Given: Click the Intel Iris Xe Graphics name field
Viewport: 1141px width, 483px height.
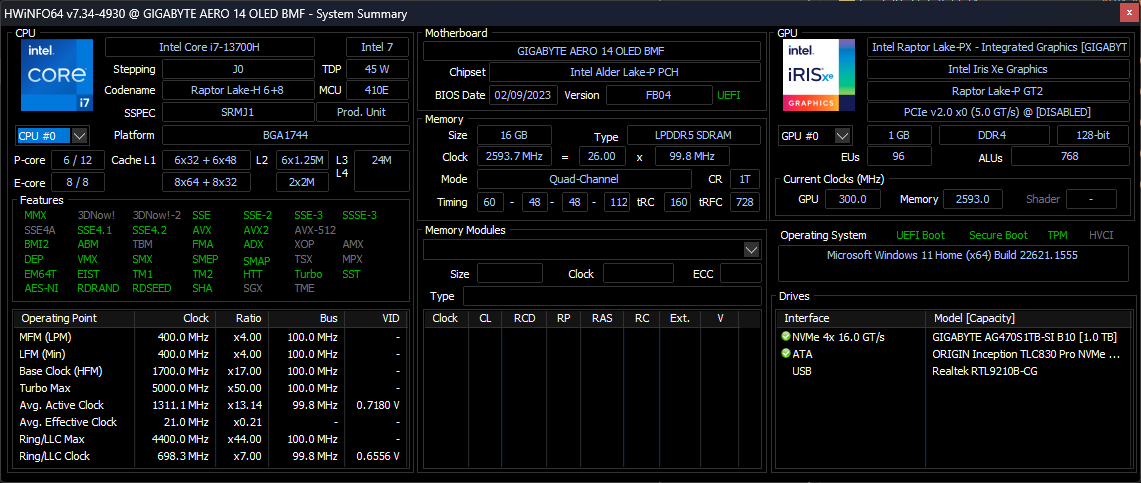Looking at the screenshot, I should tap(997, 69).
